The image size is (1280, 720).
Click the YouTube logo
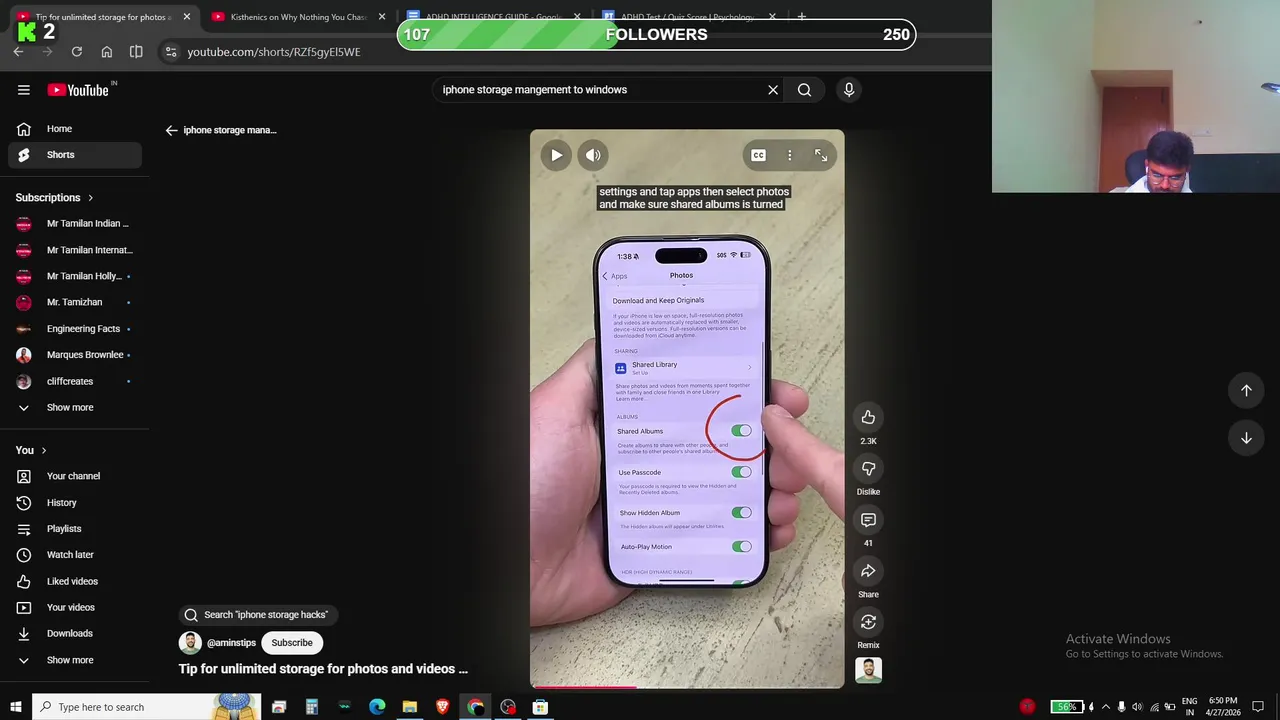[x=78, y=90]
